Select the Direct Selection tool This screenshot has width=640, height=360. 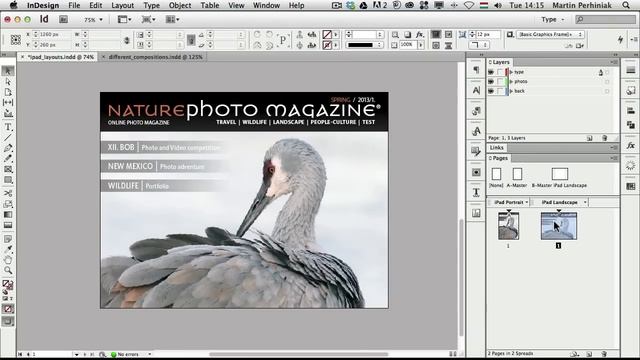click(8, 82)
